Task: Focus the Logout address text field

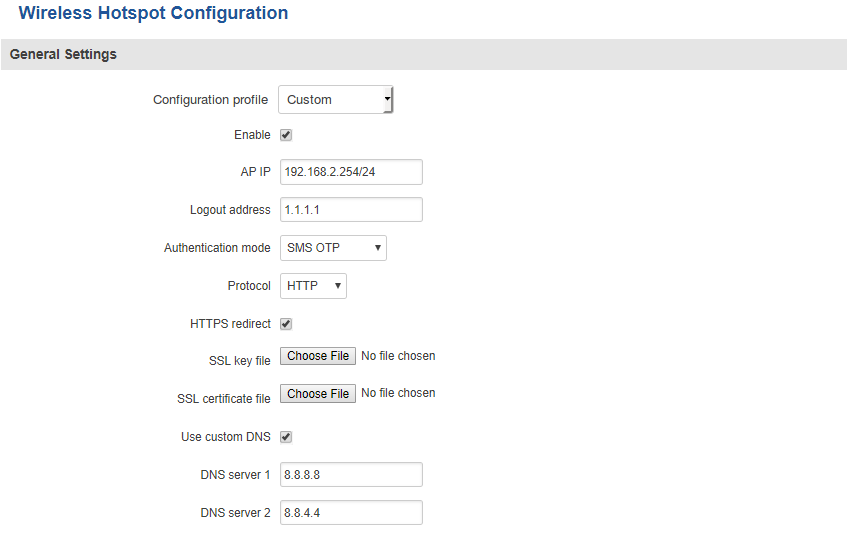Action: (x=351, y=210)
